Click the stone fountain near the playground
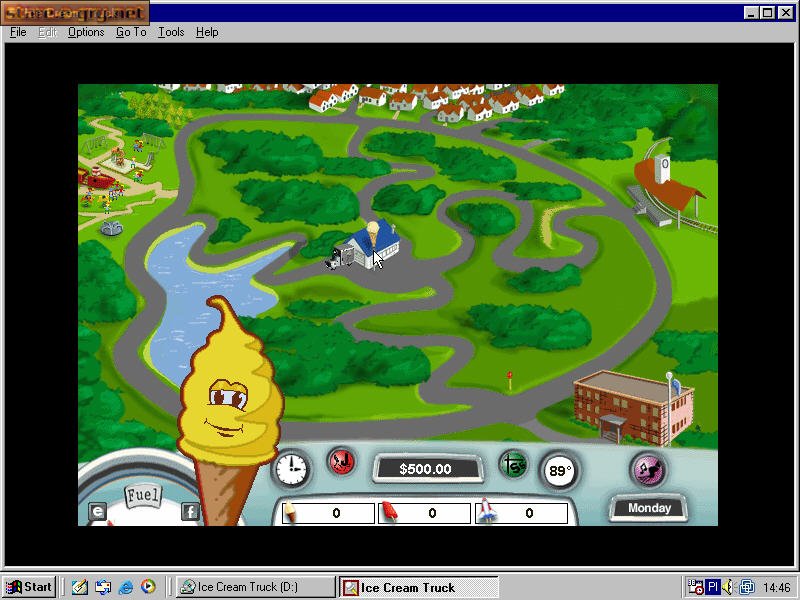 pos(111,228)
